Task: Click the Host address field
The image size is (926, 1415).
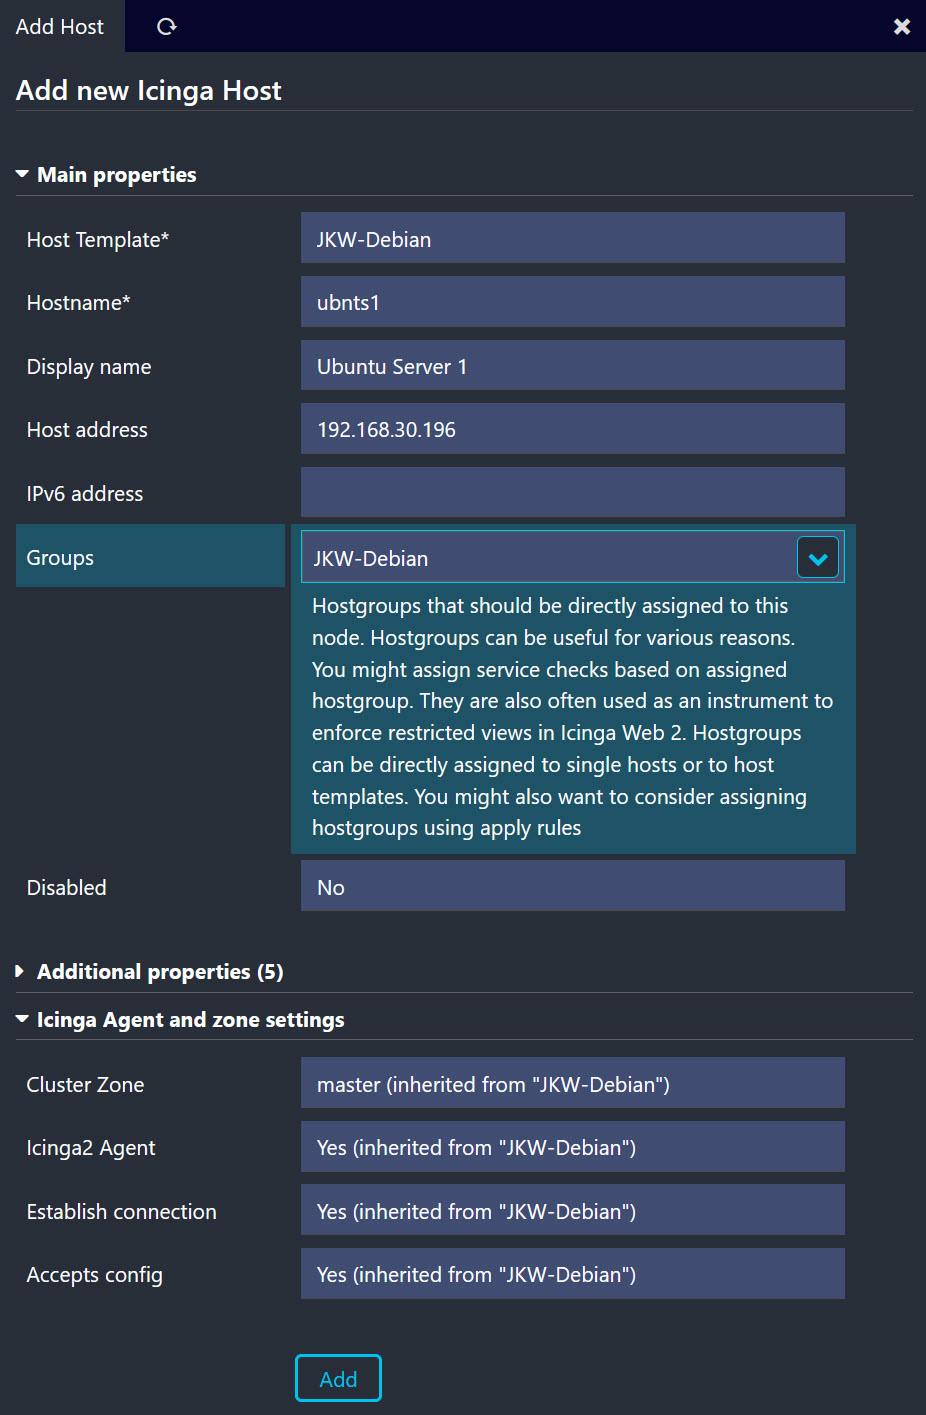Action: point(572,429)
